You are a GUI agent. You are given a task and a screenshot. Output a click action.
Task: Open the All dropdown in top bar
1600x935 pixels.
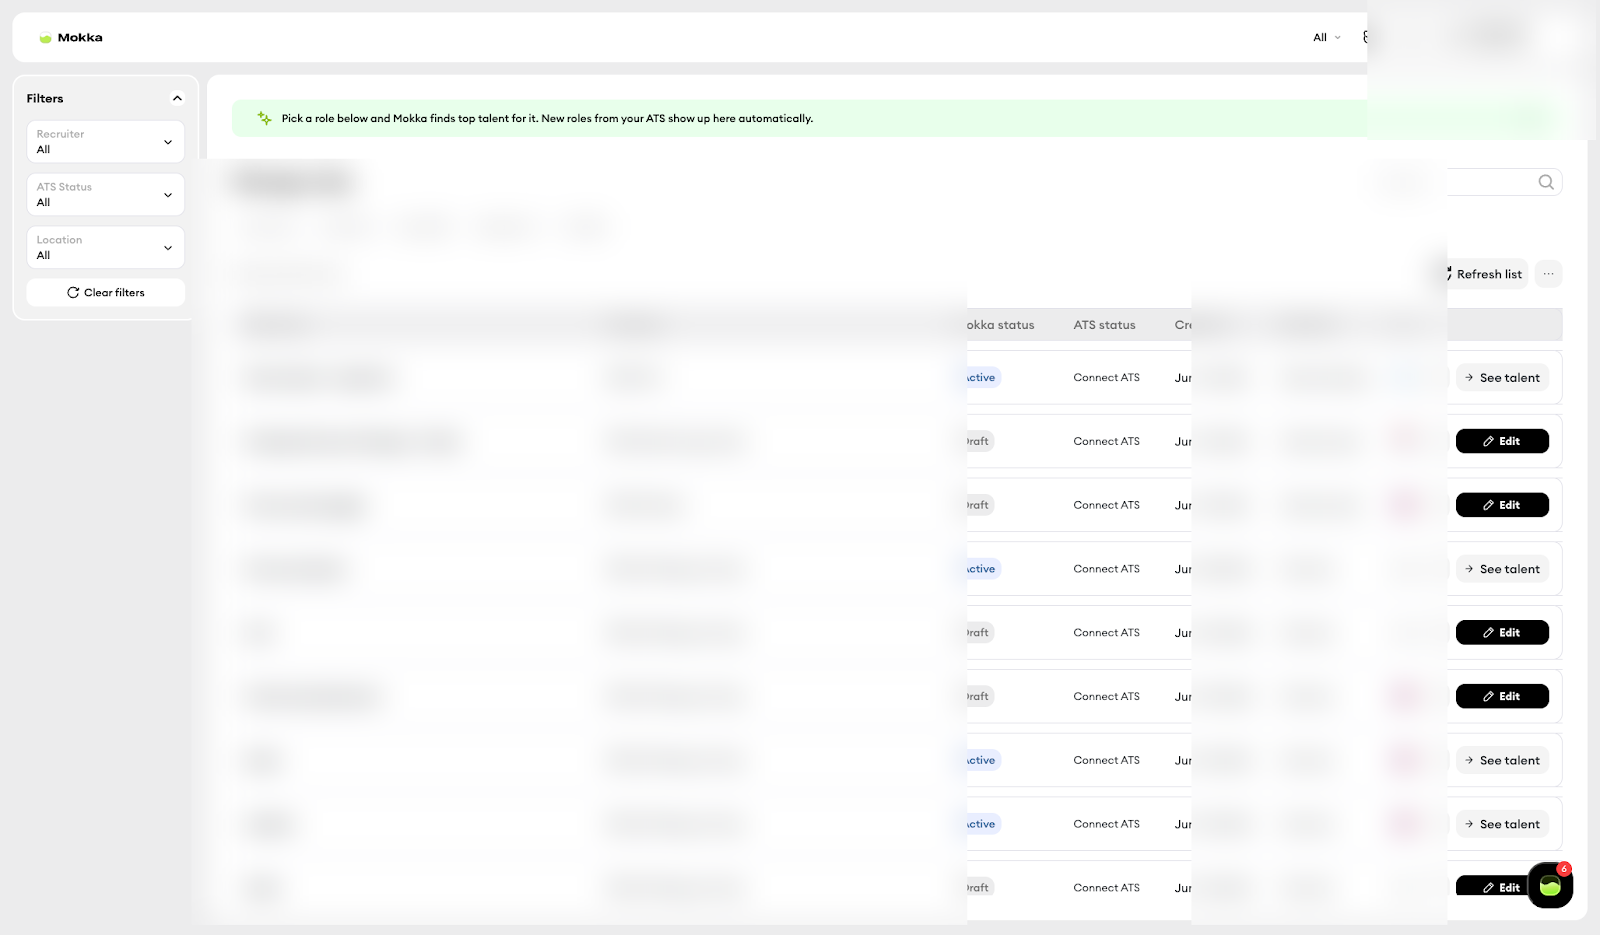(x=1327, y=38)
